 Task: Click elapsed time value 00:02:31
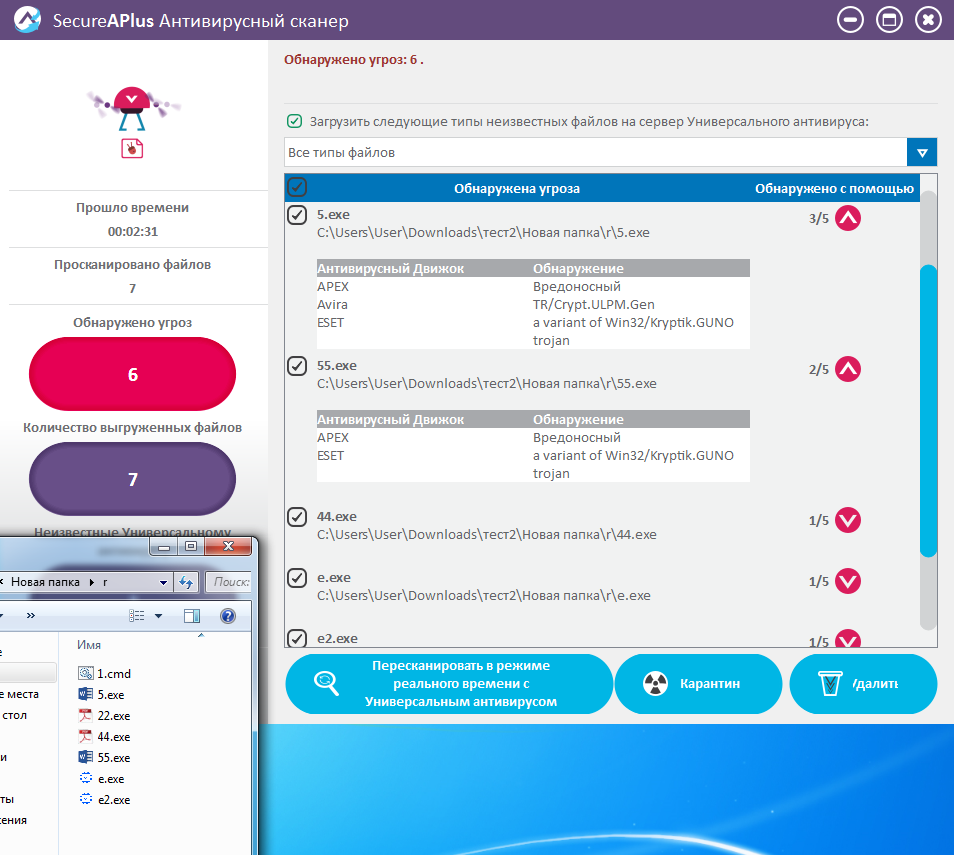[133, 231]
